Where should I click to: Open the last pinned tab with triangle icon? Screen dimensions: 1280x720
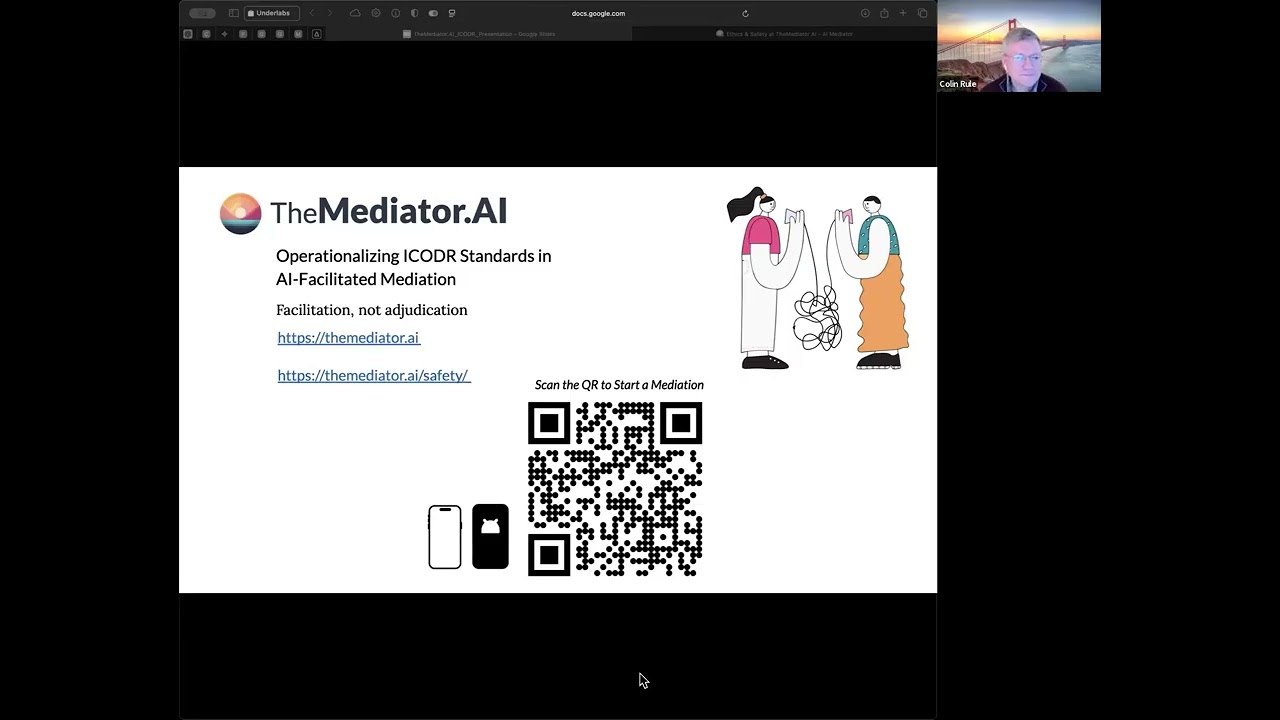pos(317,33)
